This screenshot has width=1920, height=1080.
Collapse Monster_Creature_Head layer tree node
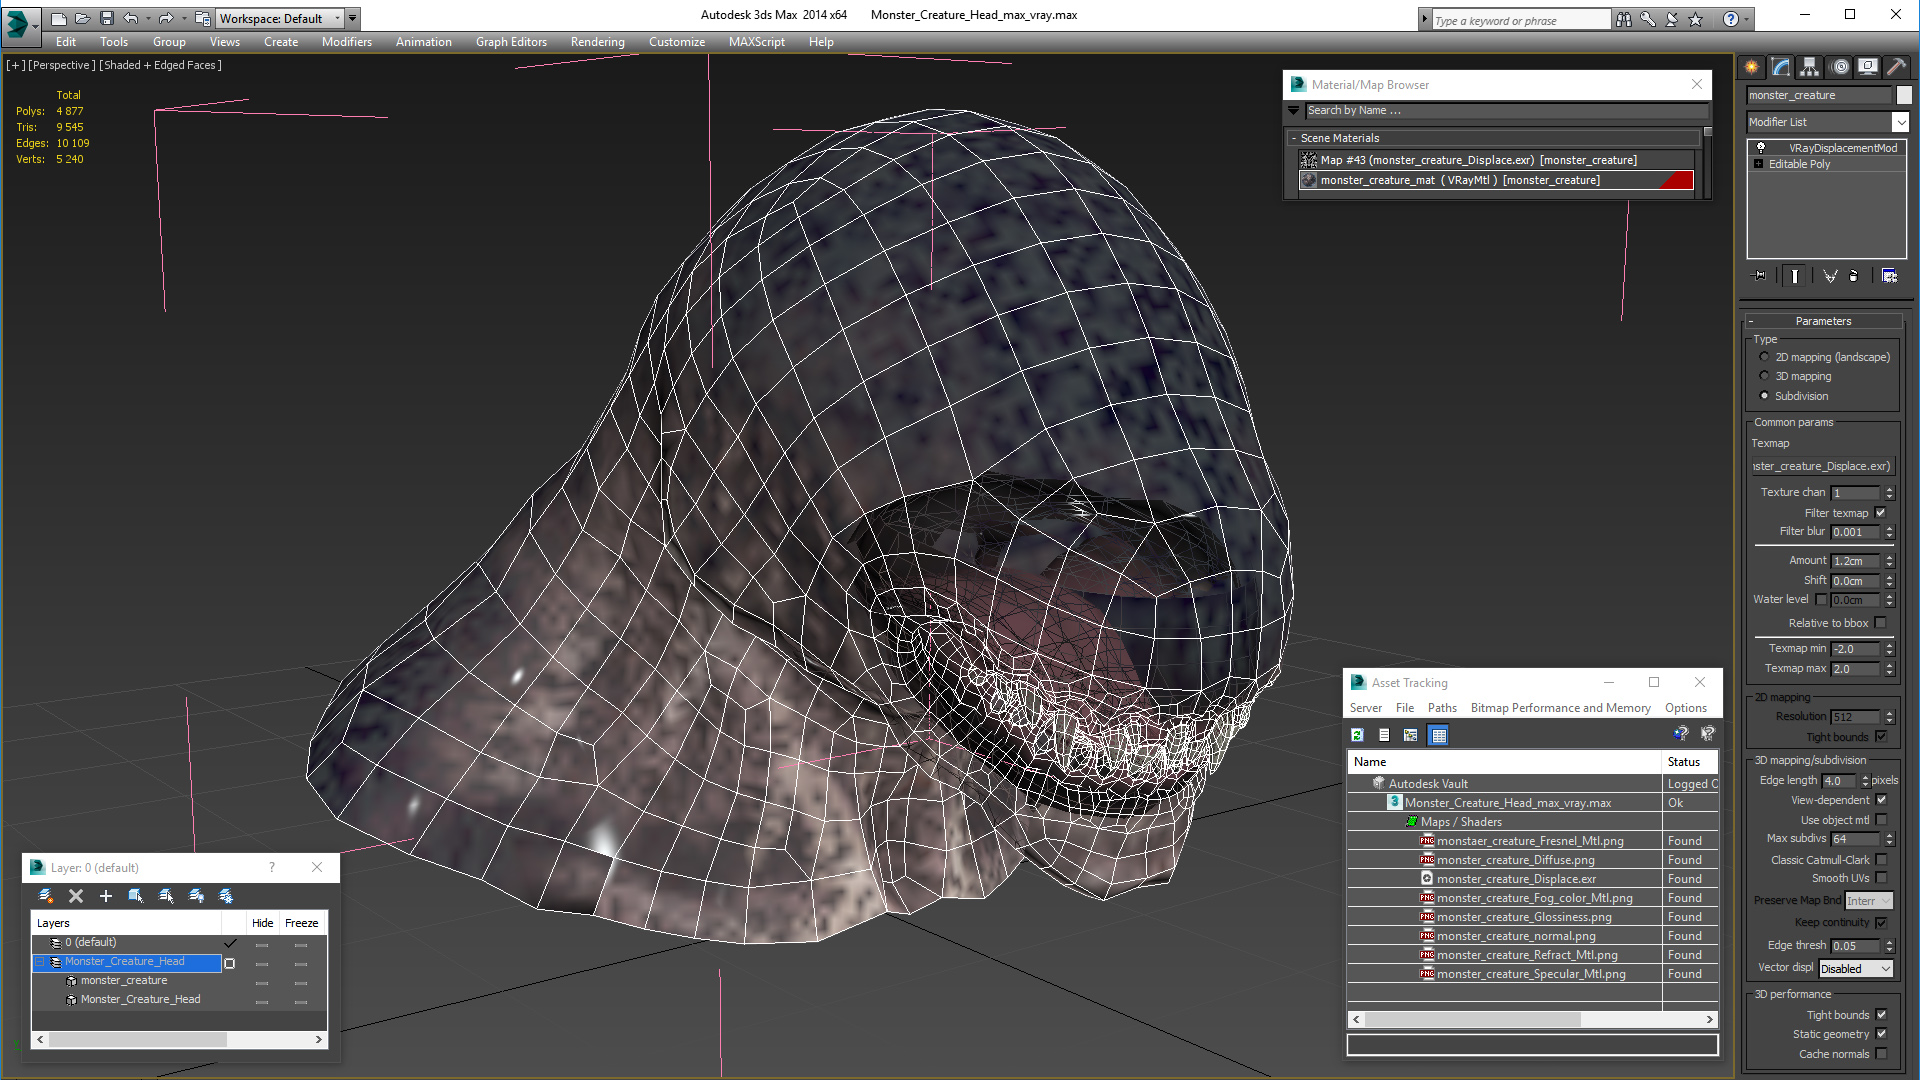coord(40,962)
